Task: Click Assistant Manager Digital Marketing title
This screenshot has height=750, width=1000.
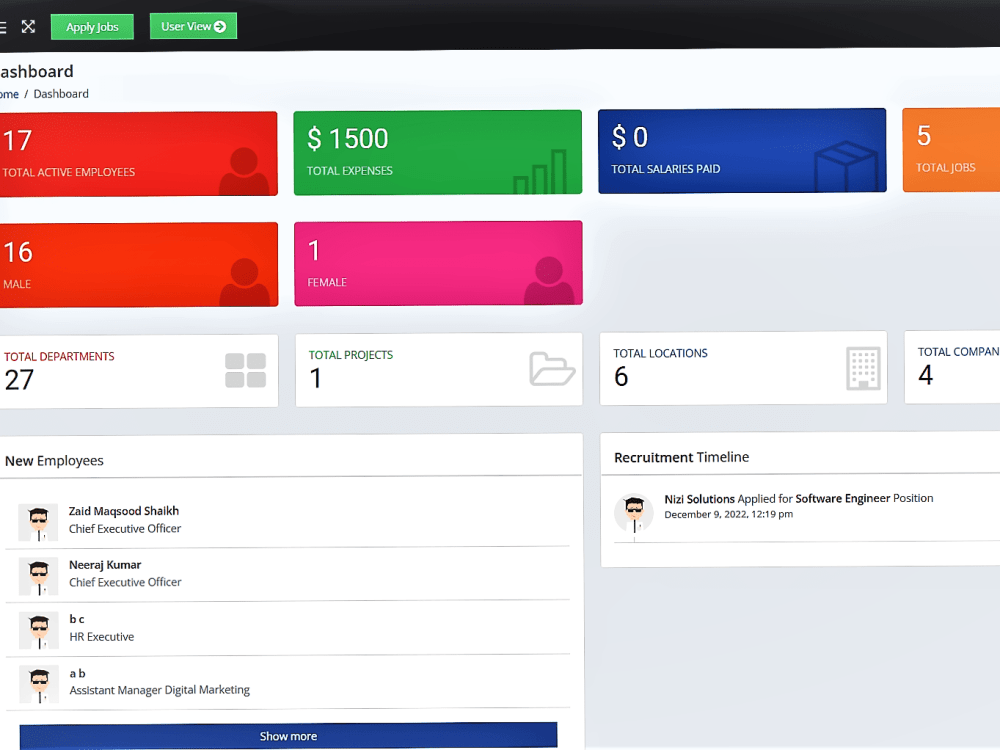Action: (159, 690)
